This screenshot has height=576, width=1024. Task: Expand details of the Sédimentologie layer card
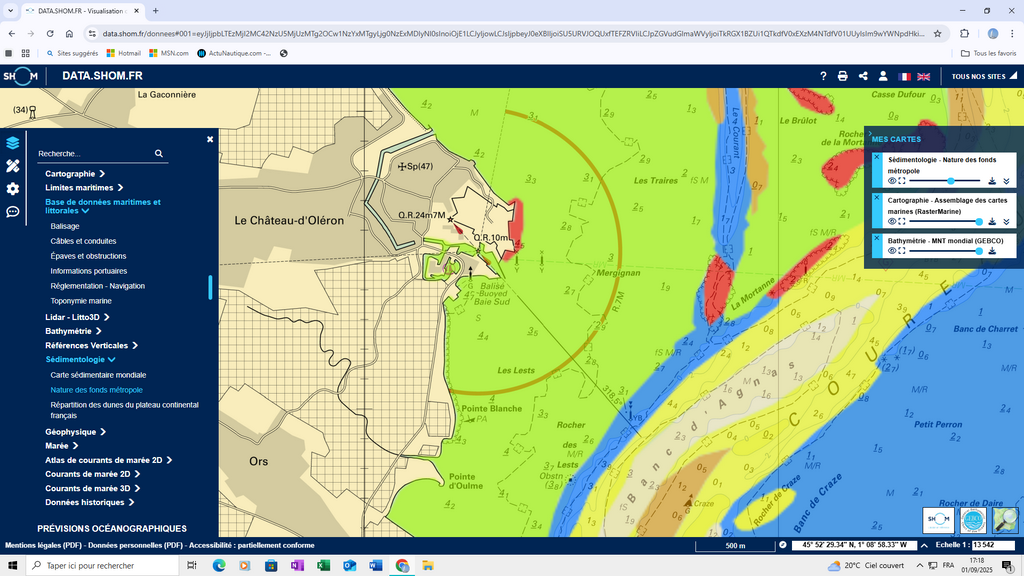1006,181
